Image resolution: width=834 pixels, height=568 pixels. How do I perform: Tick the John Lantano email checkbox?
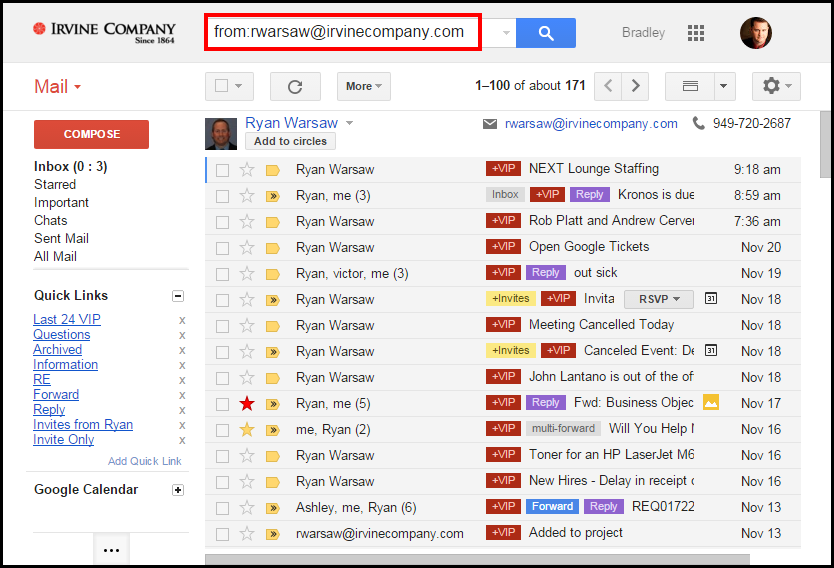click(x=222, y=378)
